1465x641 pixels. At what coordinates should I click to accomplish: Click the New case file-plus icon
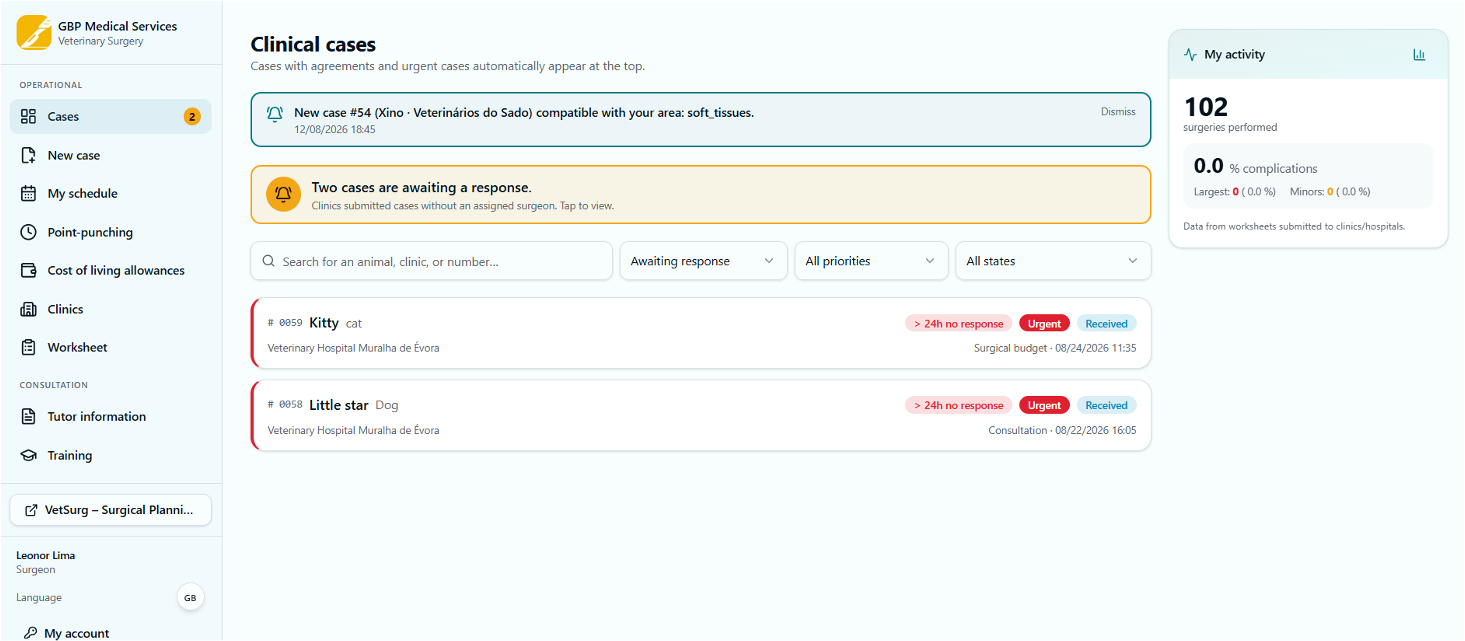click(28, 155)
